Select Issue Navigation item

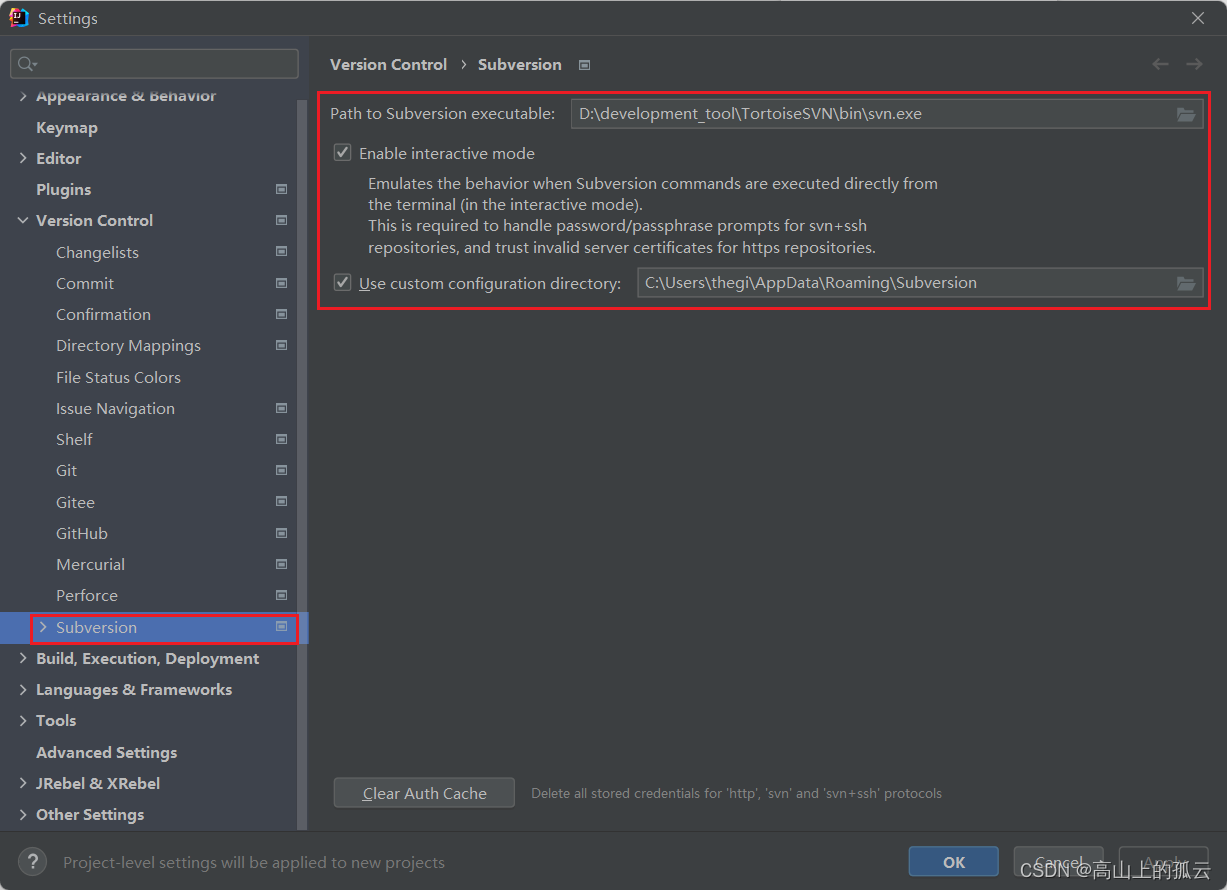115,408
